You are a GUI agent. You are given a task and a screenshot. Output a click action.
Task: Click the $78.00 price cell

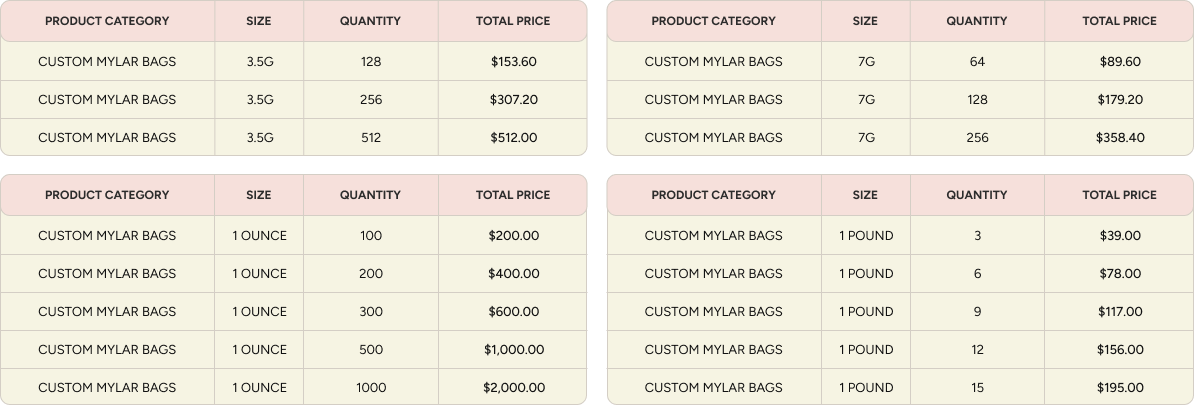click(x=1119, y=274)
